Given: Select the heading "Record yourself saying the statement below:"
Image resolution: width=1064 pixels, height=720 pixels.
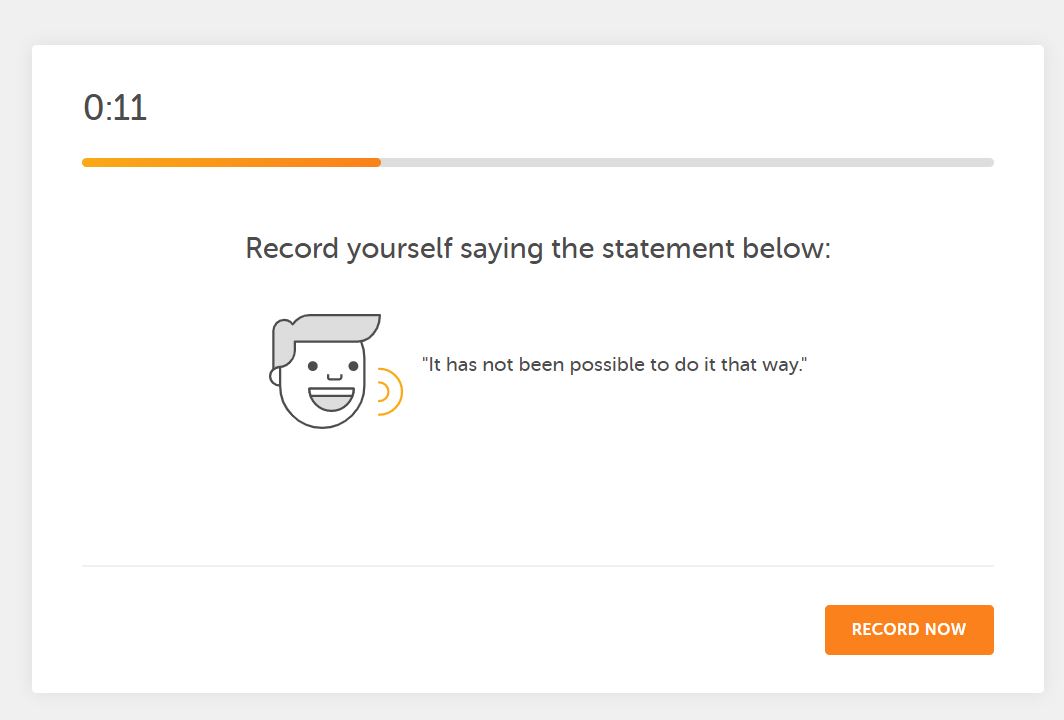Looking at the screenshot, I should point(538,248).
